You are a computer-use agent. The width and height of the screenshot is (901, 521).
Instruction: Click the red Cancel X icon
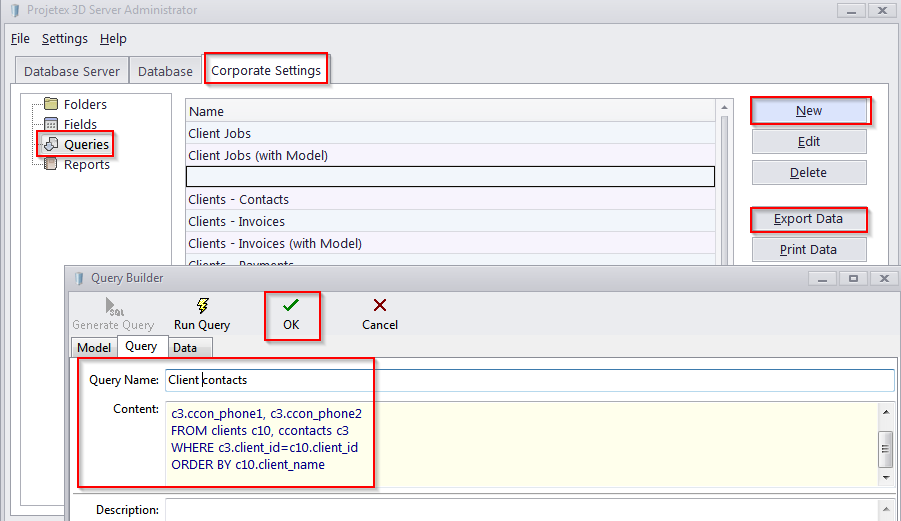pos(379,306)
